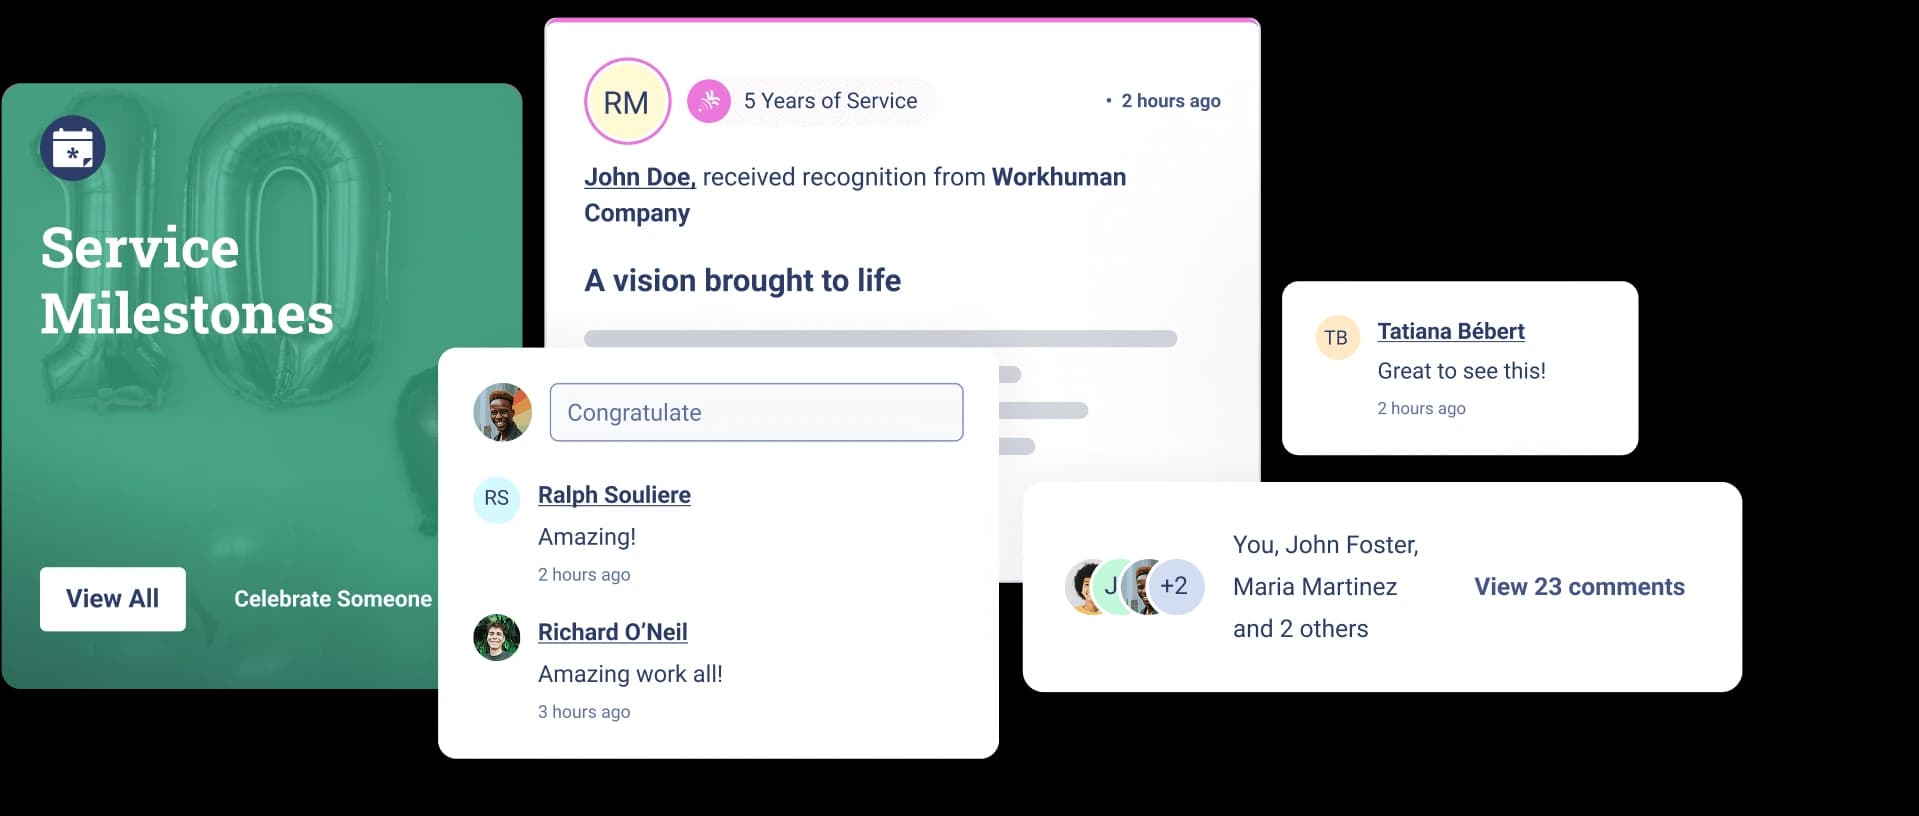
Task: Open the RM avatar on the post
Action: tap(627, 101)
